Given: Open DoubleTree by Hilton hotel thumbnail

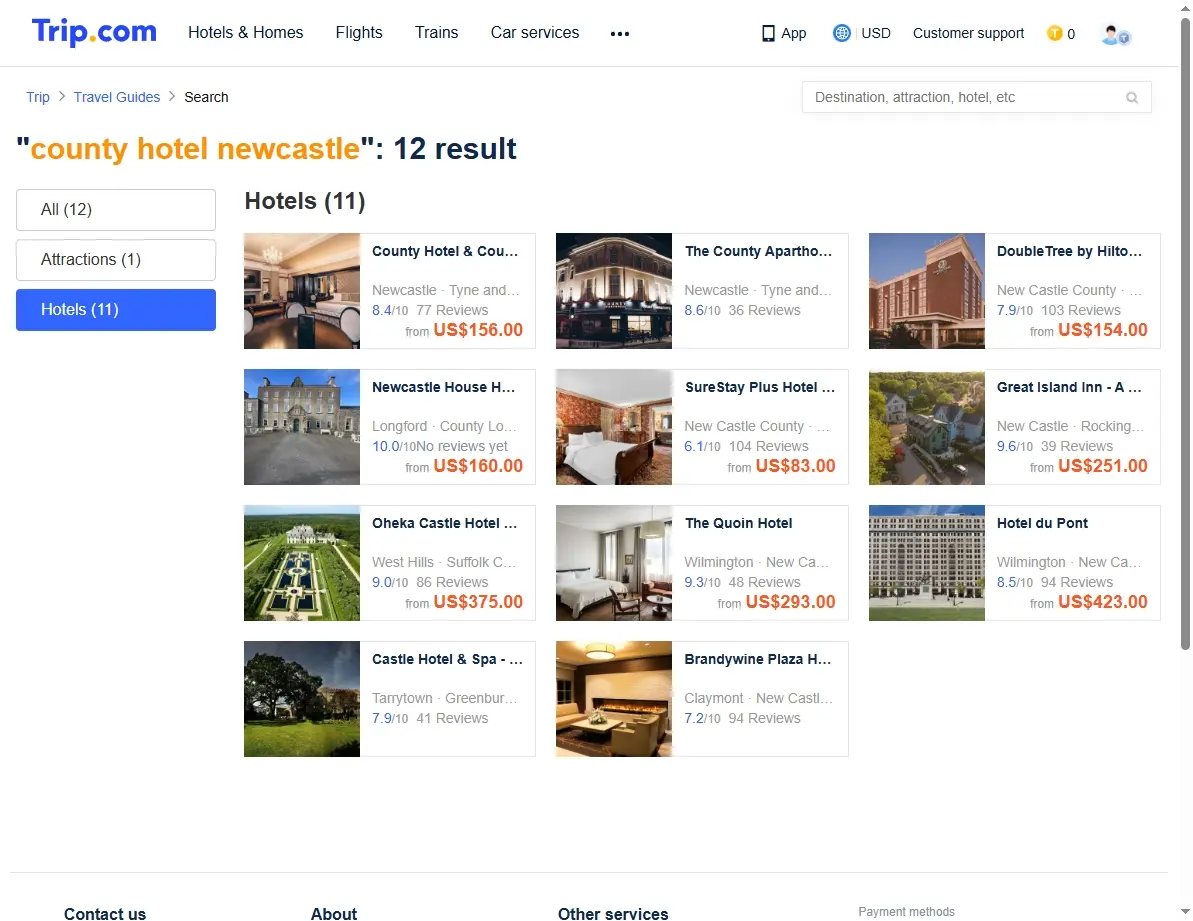Looking at the screenshot, I should click(926, 291).
